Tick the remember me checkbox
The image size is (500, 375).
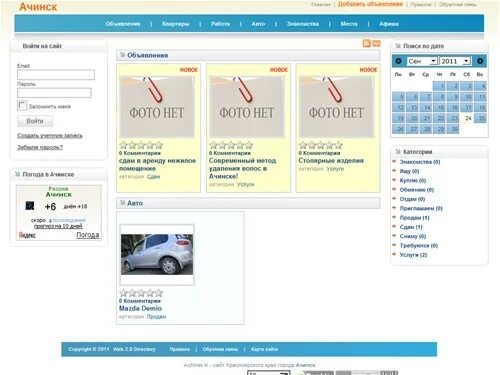click(22, 106)
